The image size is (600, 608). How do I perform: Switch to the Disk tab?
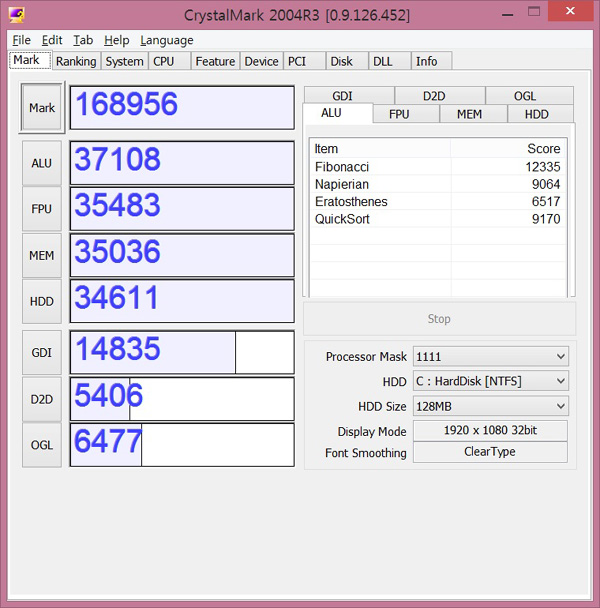point(347,61)
